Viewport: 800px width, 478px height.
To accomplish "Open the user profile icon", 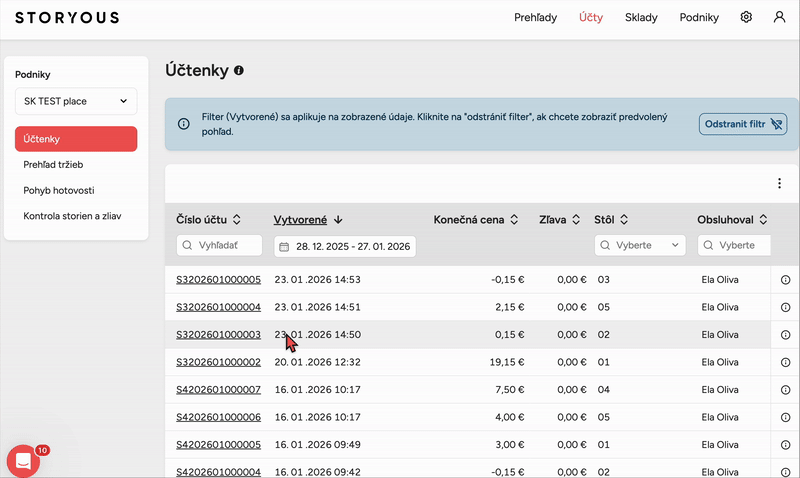I will pyautogui.click(x=779, y=17).
